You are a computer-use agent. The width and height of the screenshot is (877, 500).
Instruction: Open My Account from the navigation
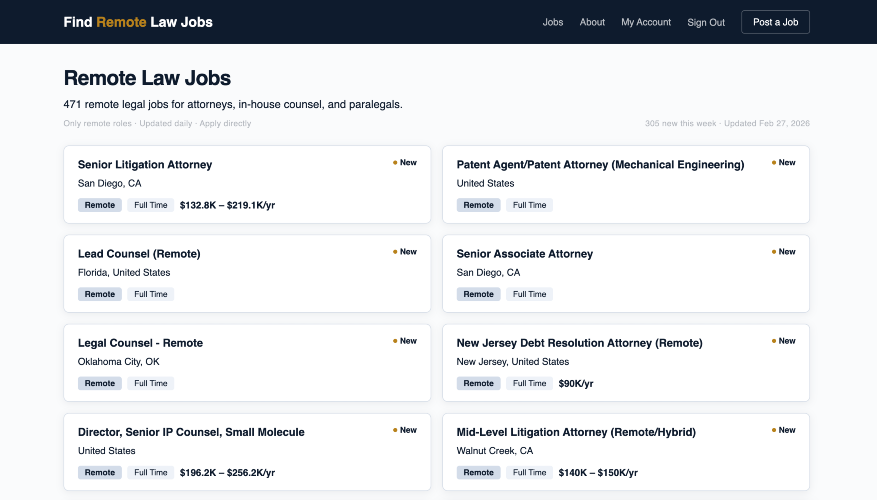646,22
